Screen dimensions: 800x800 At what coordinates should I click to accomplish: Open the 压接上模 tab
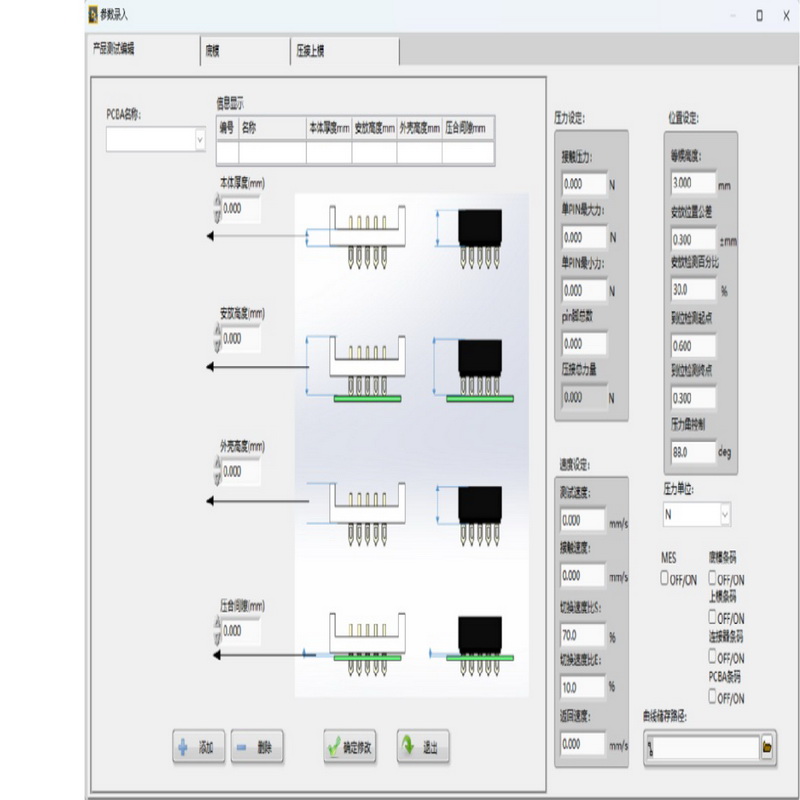pyautogui.click(x=343, y=51)
